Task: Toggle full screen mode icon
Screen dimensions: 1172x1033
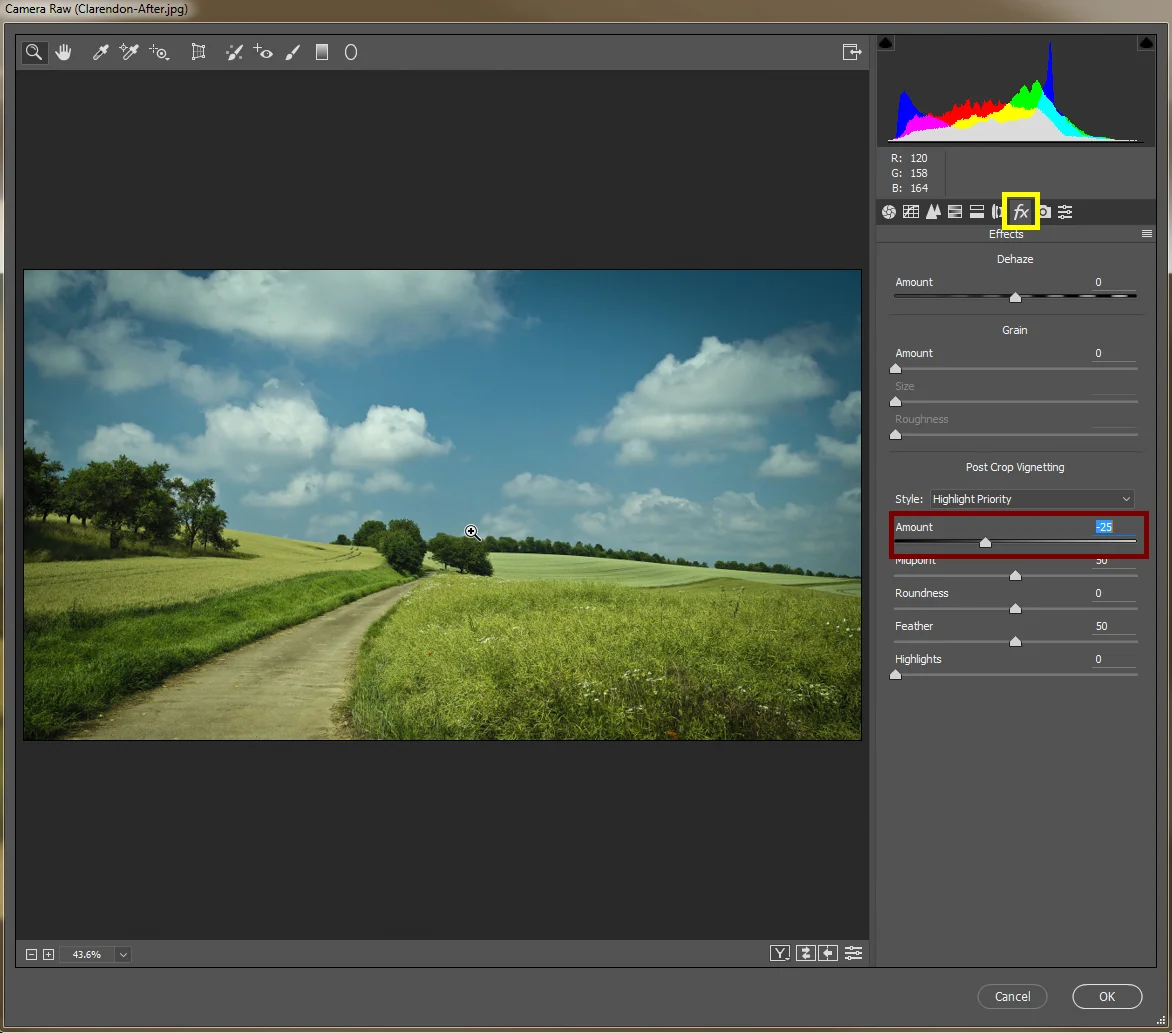Action: click(x=851, y=52)
